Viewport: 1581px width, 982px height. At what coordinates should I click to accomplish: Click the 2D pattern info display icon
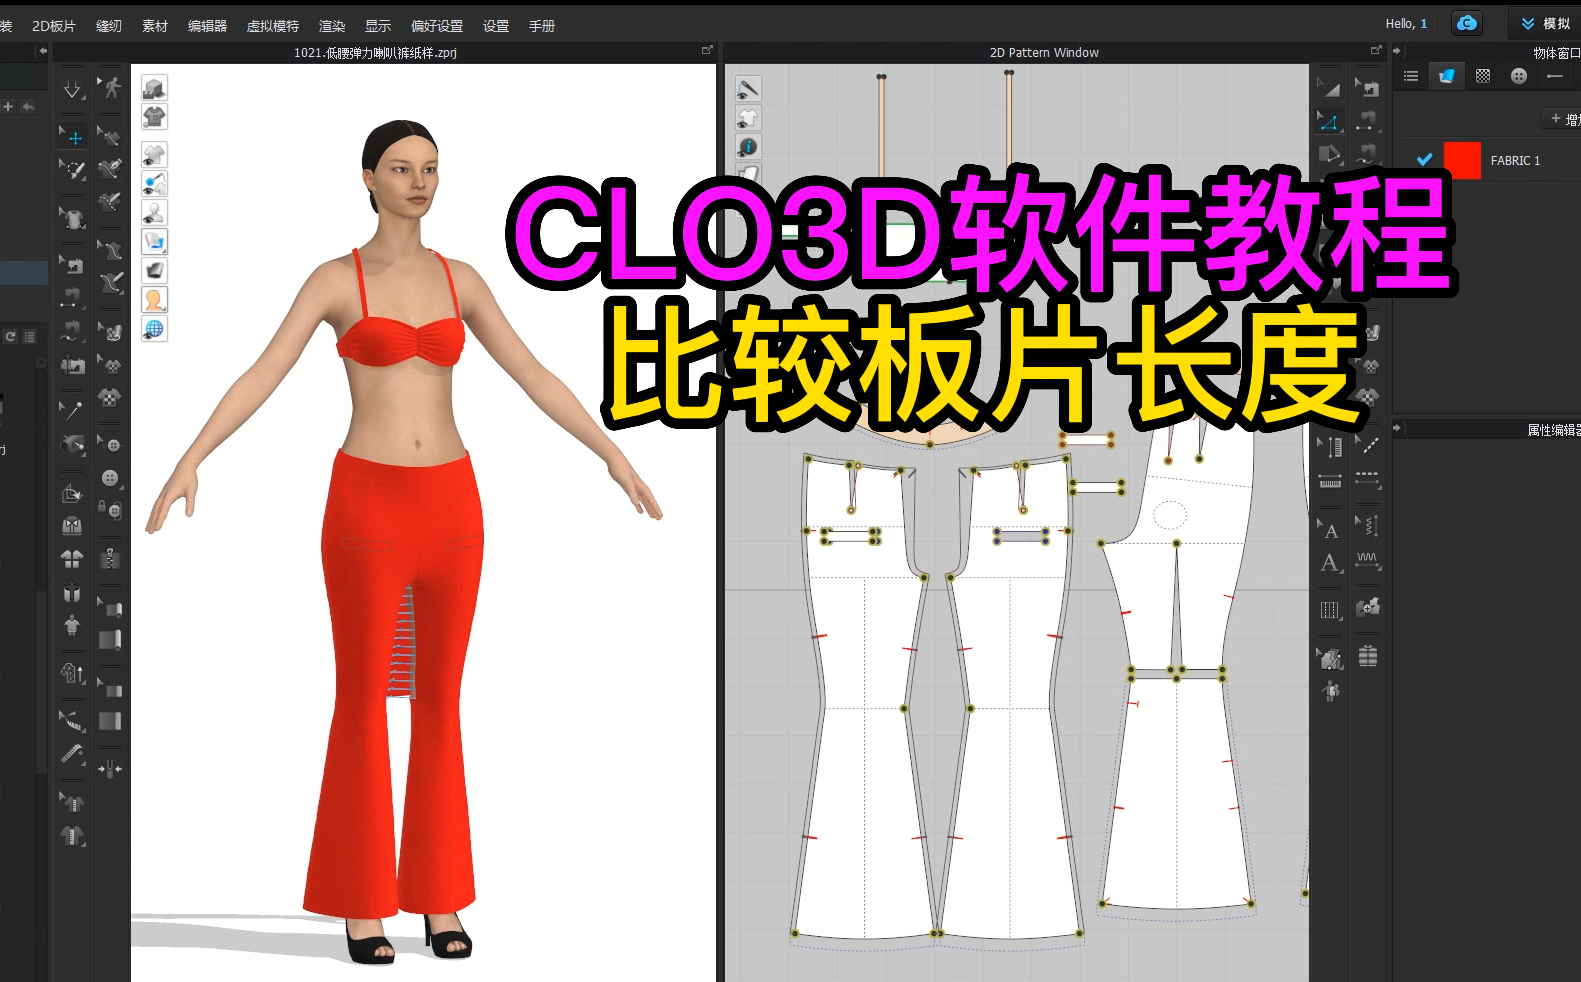pos(748,147)
